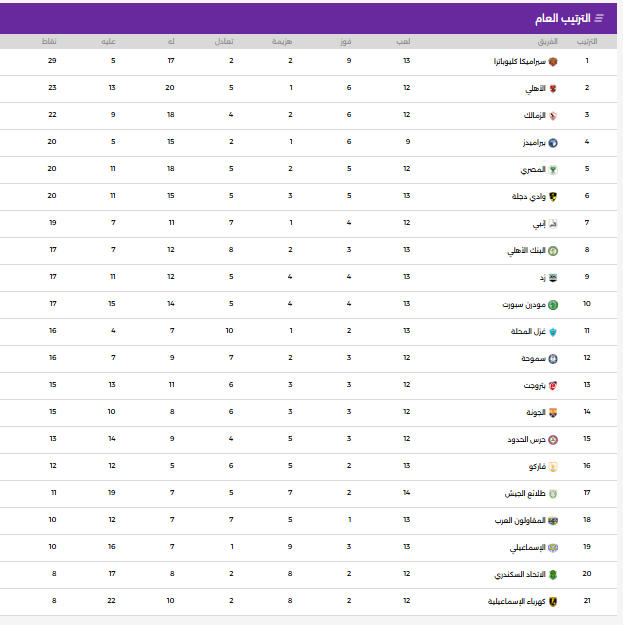Viewport: 623px width, 625px height.
Task: Click the ENPPI club logo
Action: coord(553,224)
